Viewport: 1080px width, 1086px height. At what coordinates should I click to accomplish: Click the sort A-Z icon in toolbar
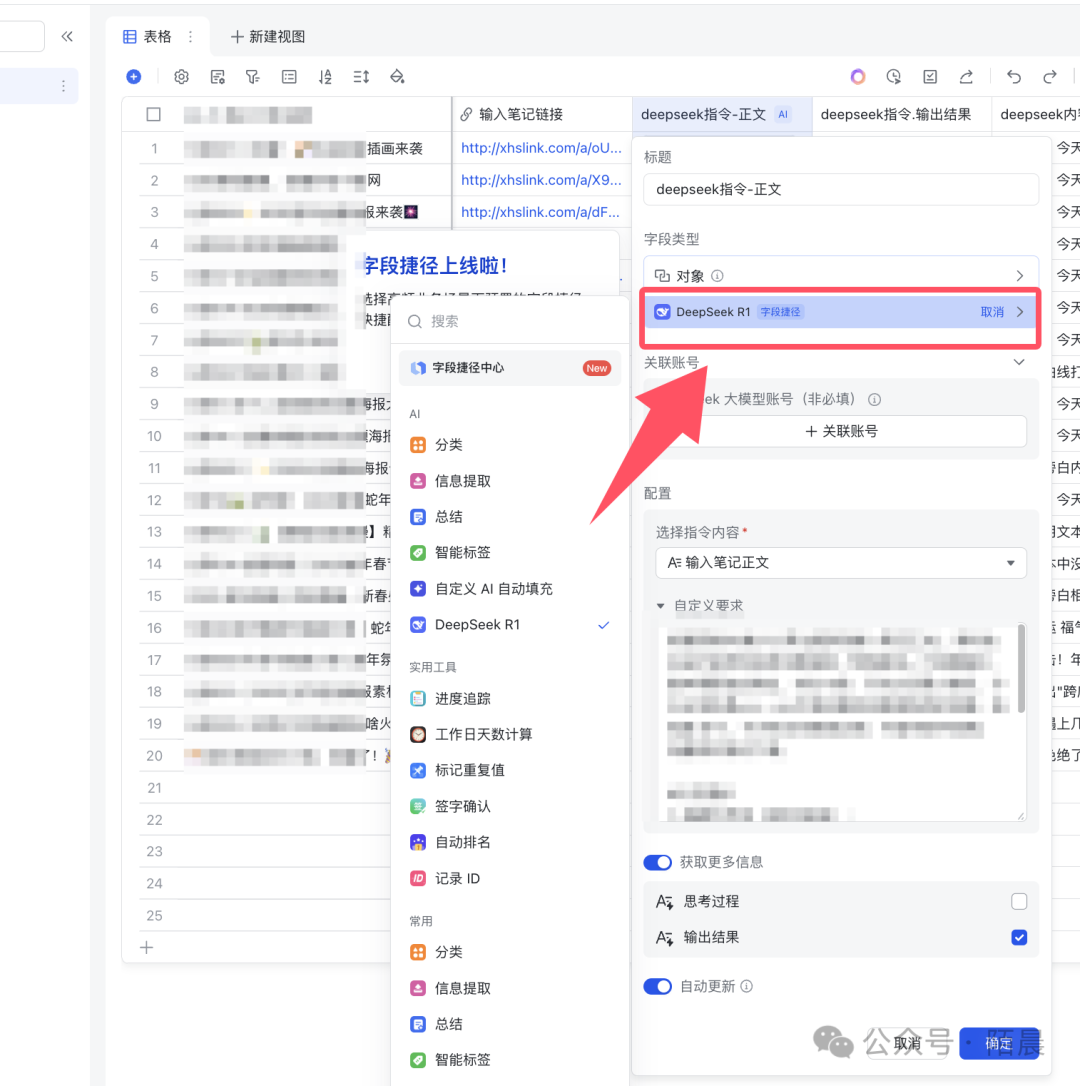click(325, 77)
